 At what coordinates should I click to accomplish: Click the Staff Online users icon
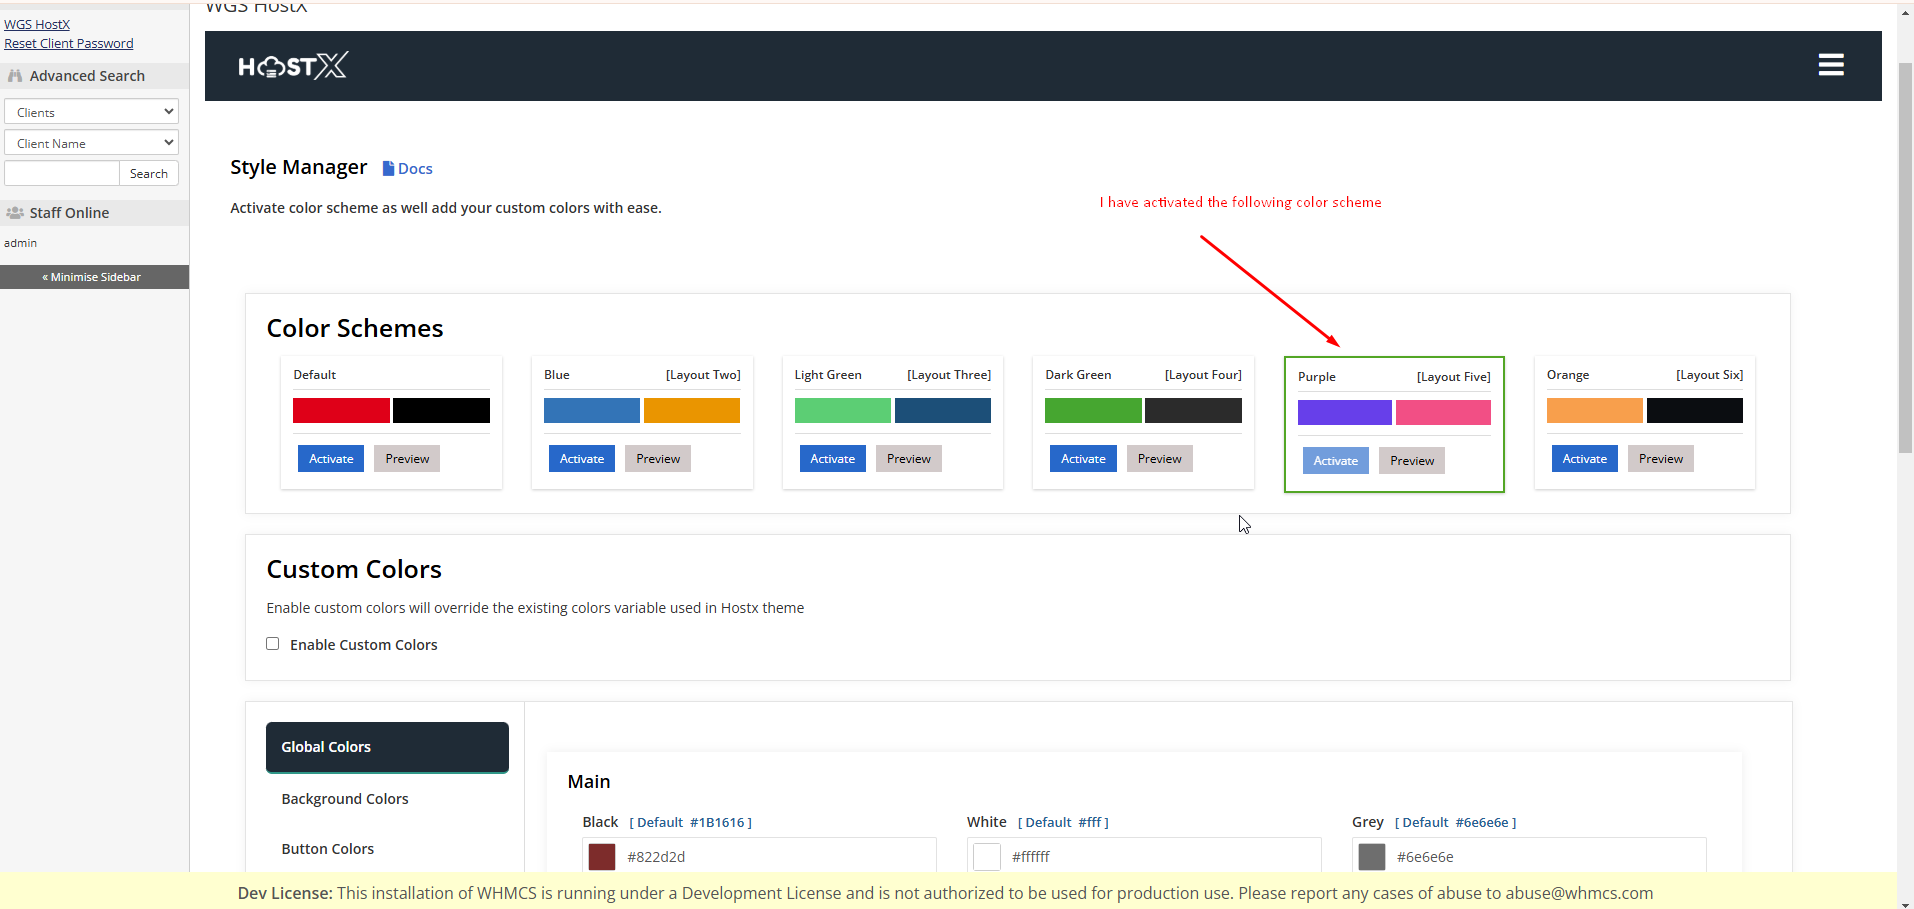tap(15, 213)
